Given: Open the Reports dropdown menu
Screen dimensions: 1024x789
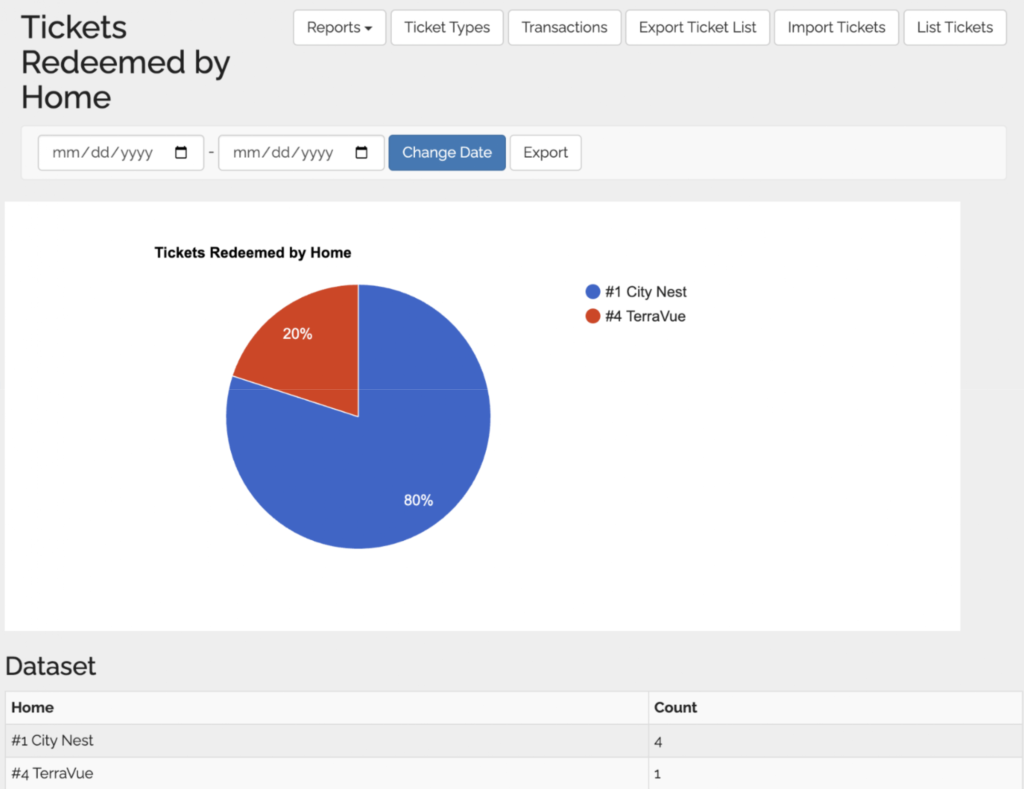Looking at the screenshot, I should point(339,27).
